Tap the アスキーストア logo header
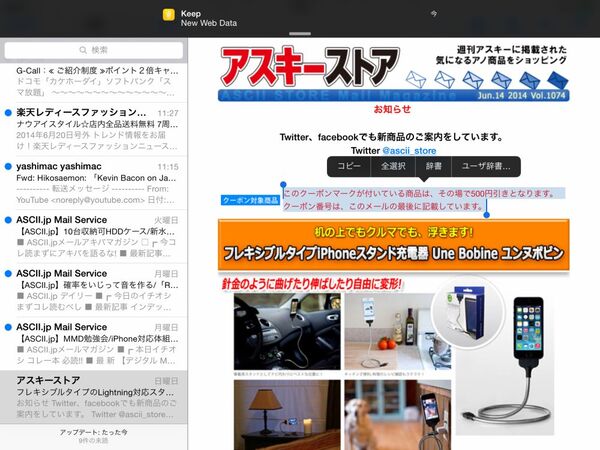 [310, 67]
